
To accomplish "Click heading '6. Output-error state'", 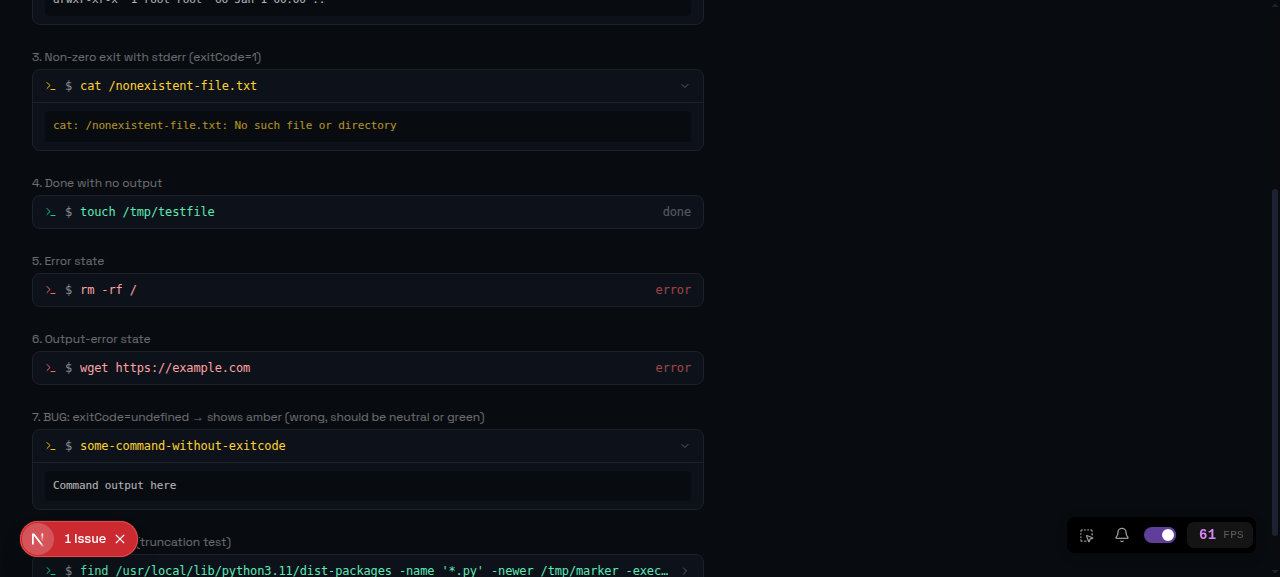I will point(91,339).
